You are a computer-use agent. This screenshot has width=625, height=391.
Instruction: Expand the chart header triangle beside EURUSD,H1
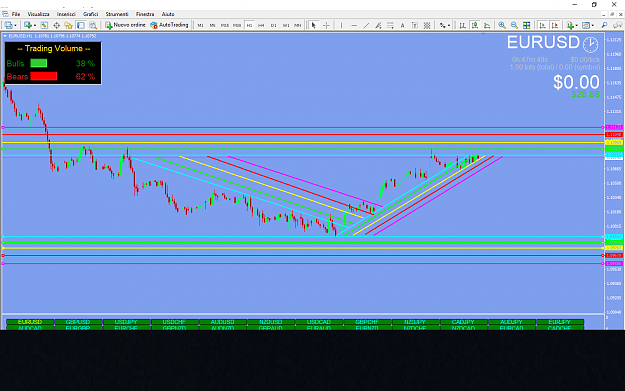click(5, 36)
